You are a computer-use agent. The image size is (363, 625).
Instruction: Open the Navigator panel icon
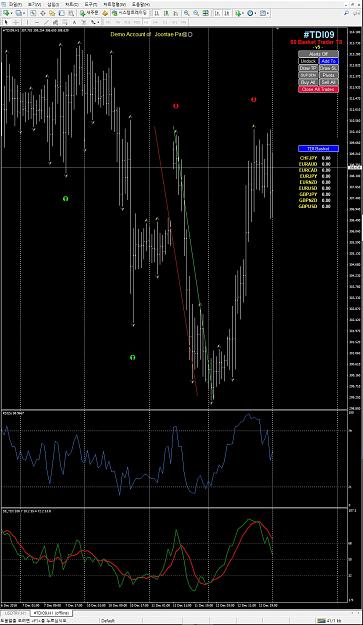pyautogui.click(x=51, y=13)
